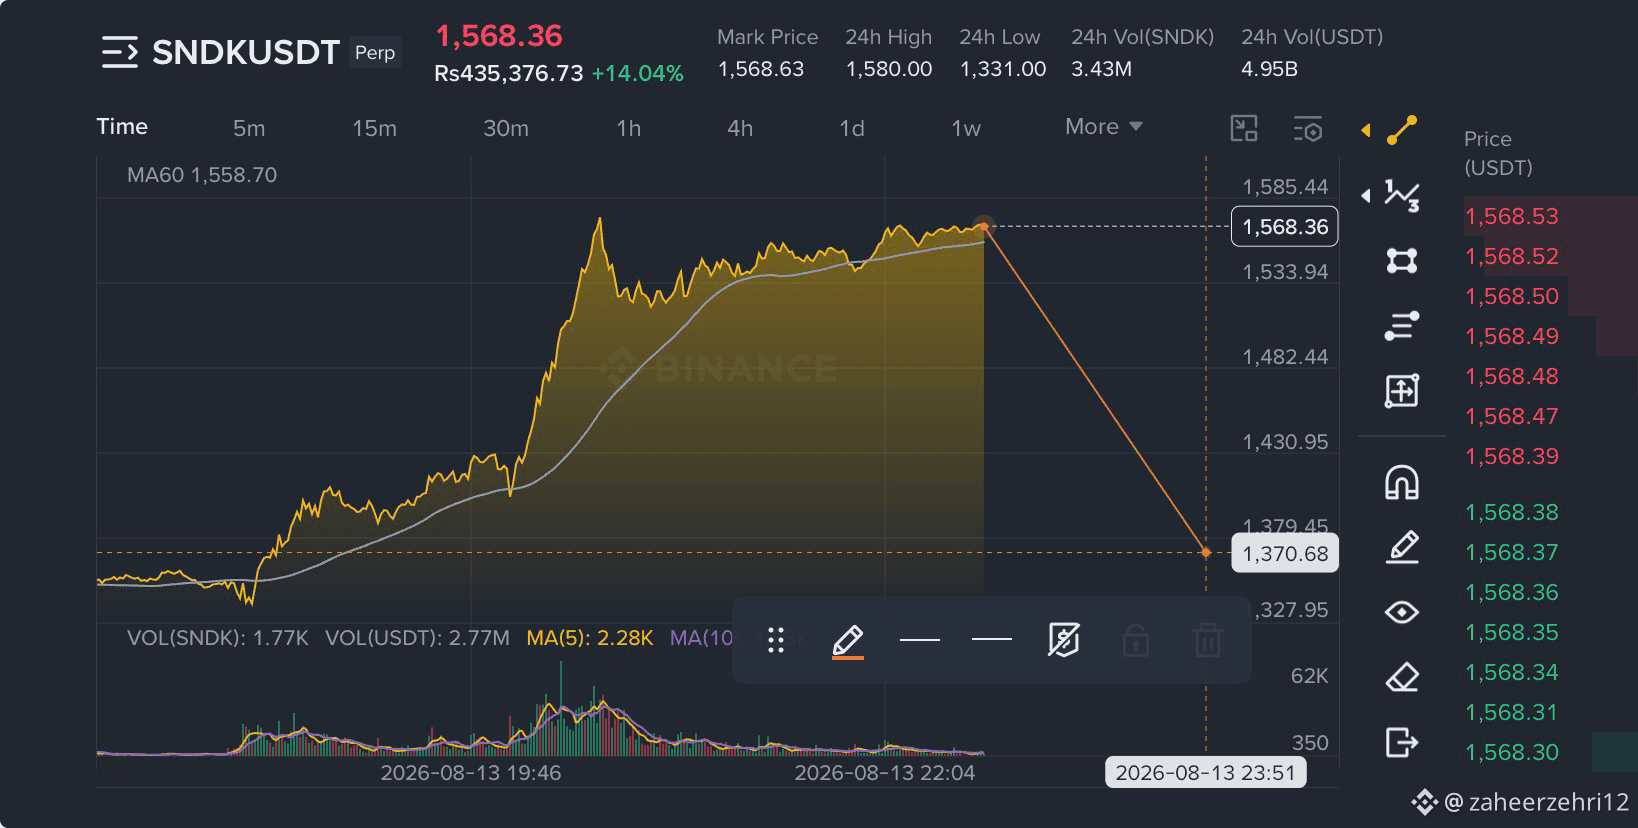
Task: Click bid price 1,568.35 in order book
Action: pyautogui.click(x=1511, y=632)
